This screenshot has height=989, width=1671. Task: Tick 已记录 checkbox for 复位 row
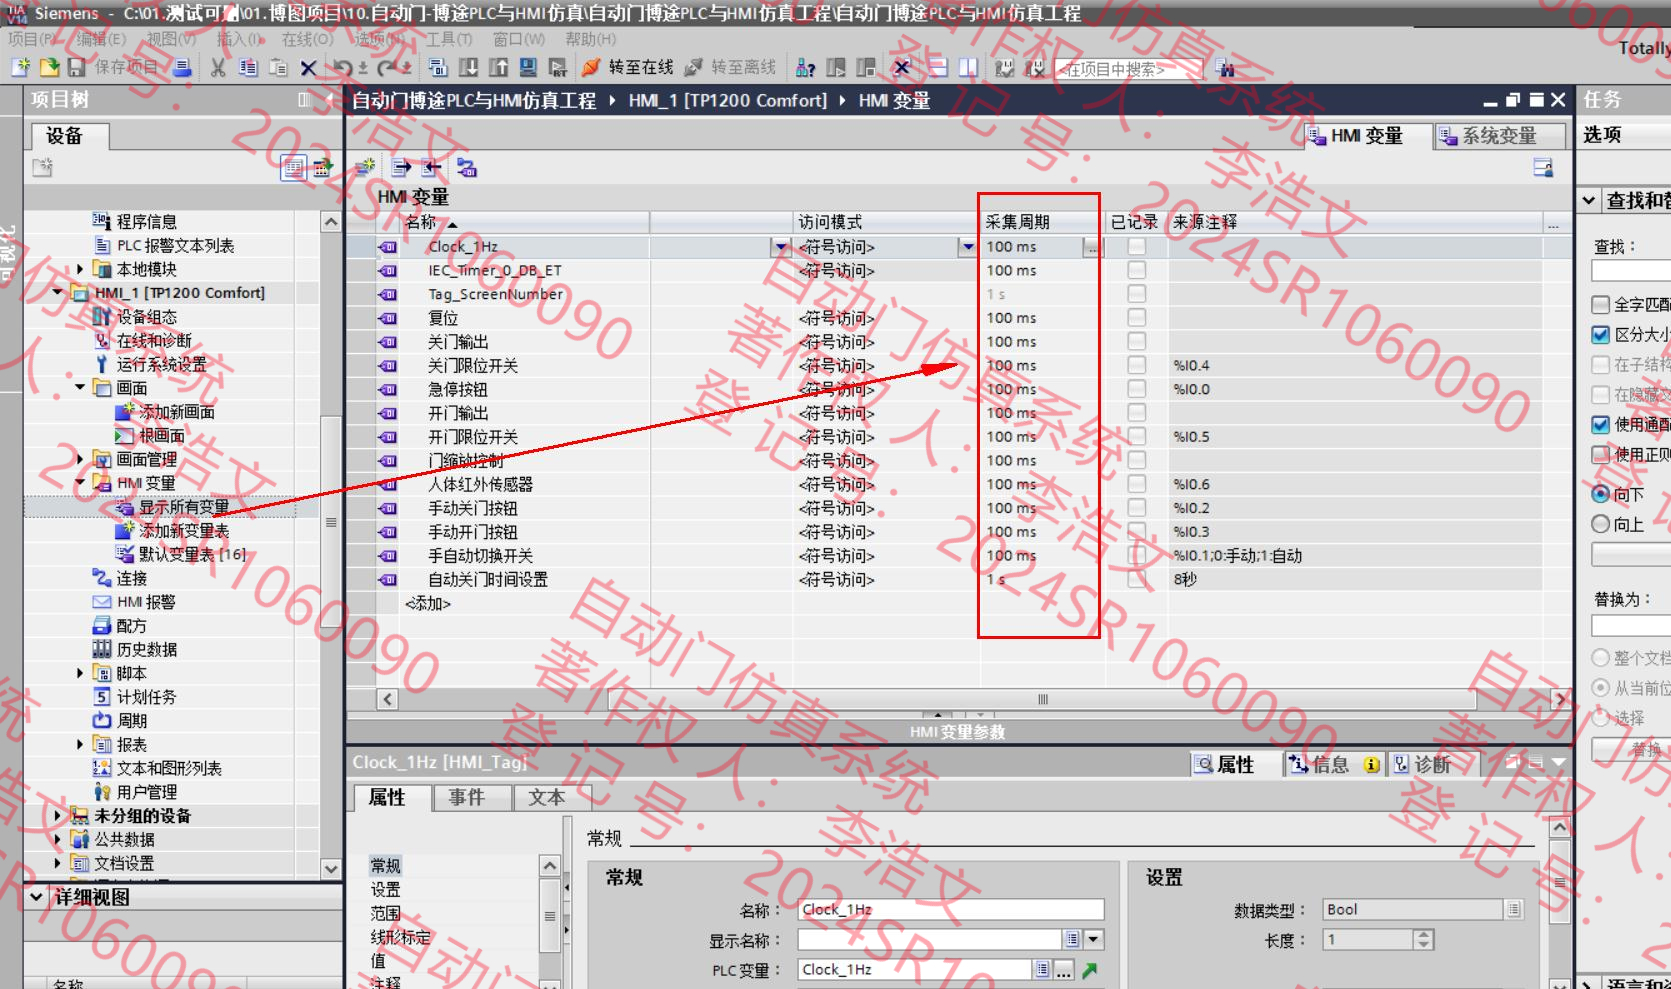pos(1137,317)
